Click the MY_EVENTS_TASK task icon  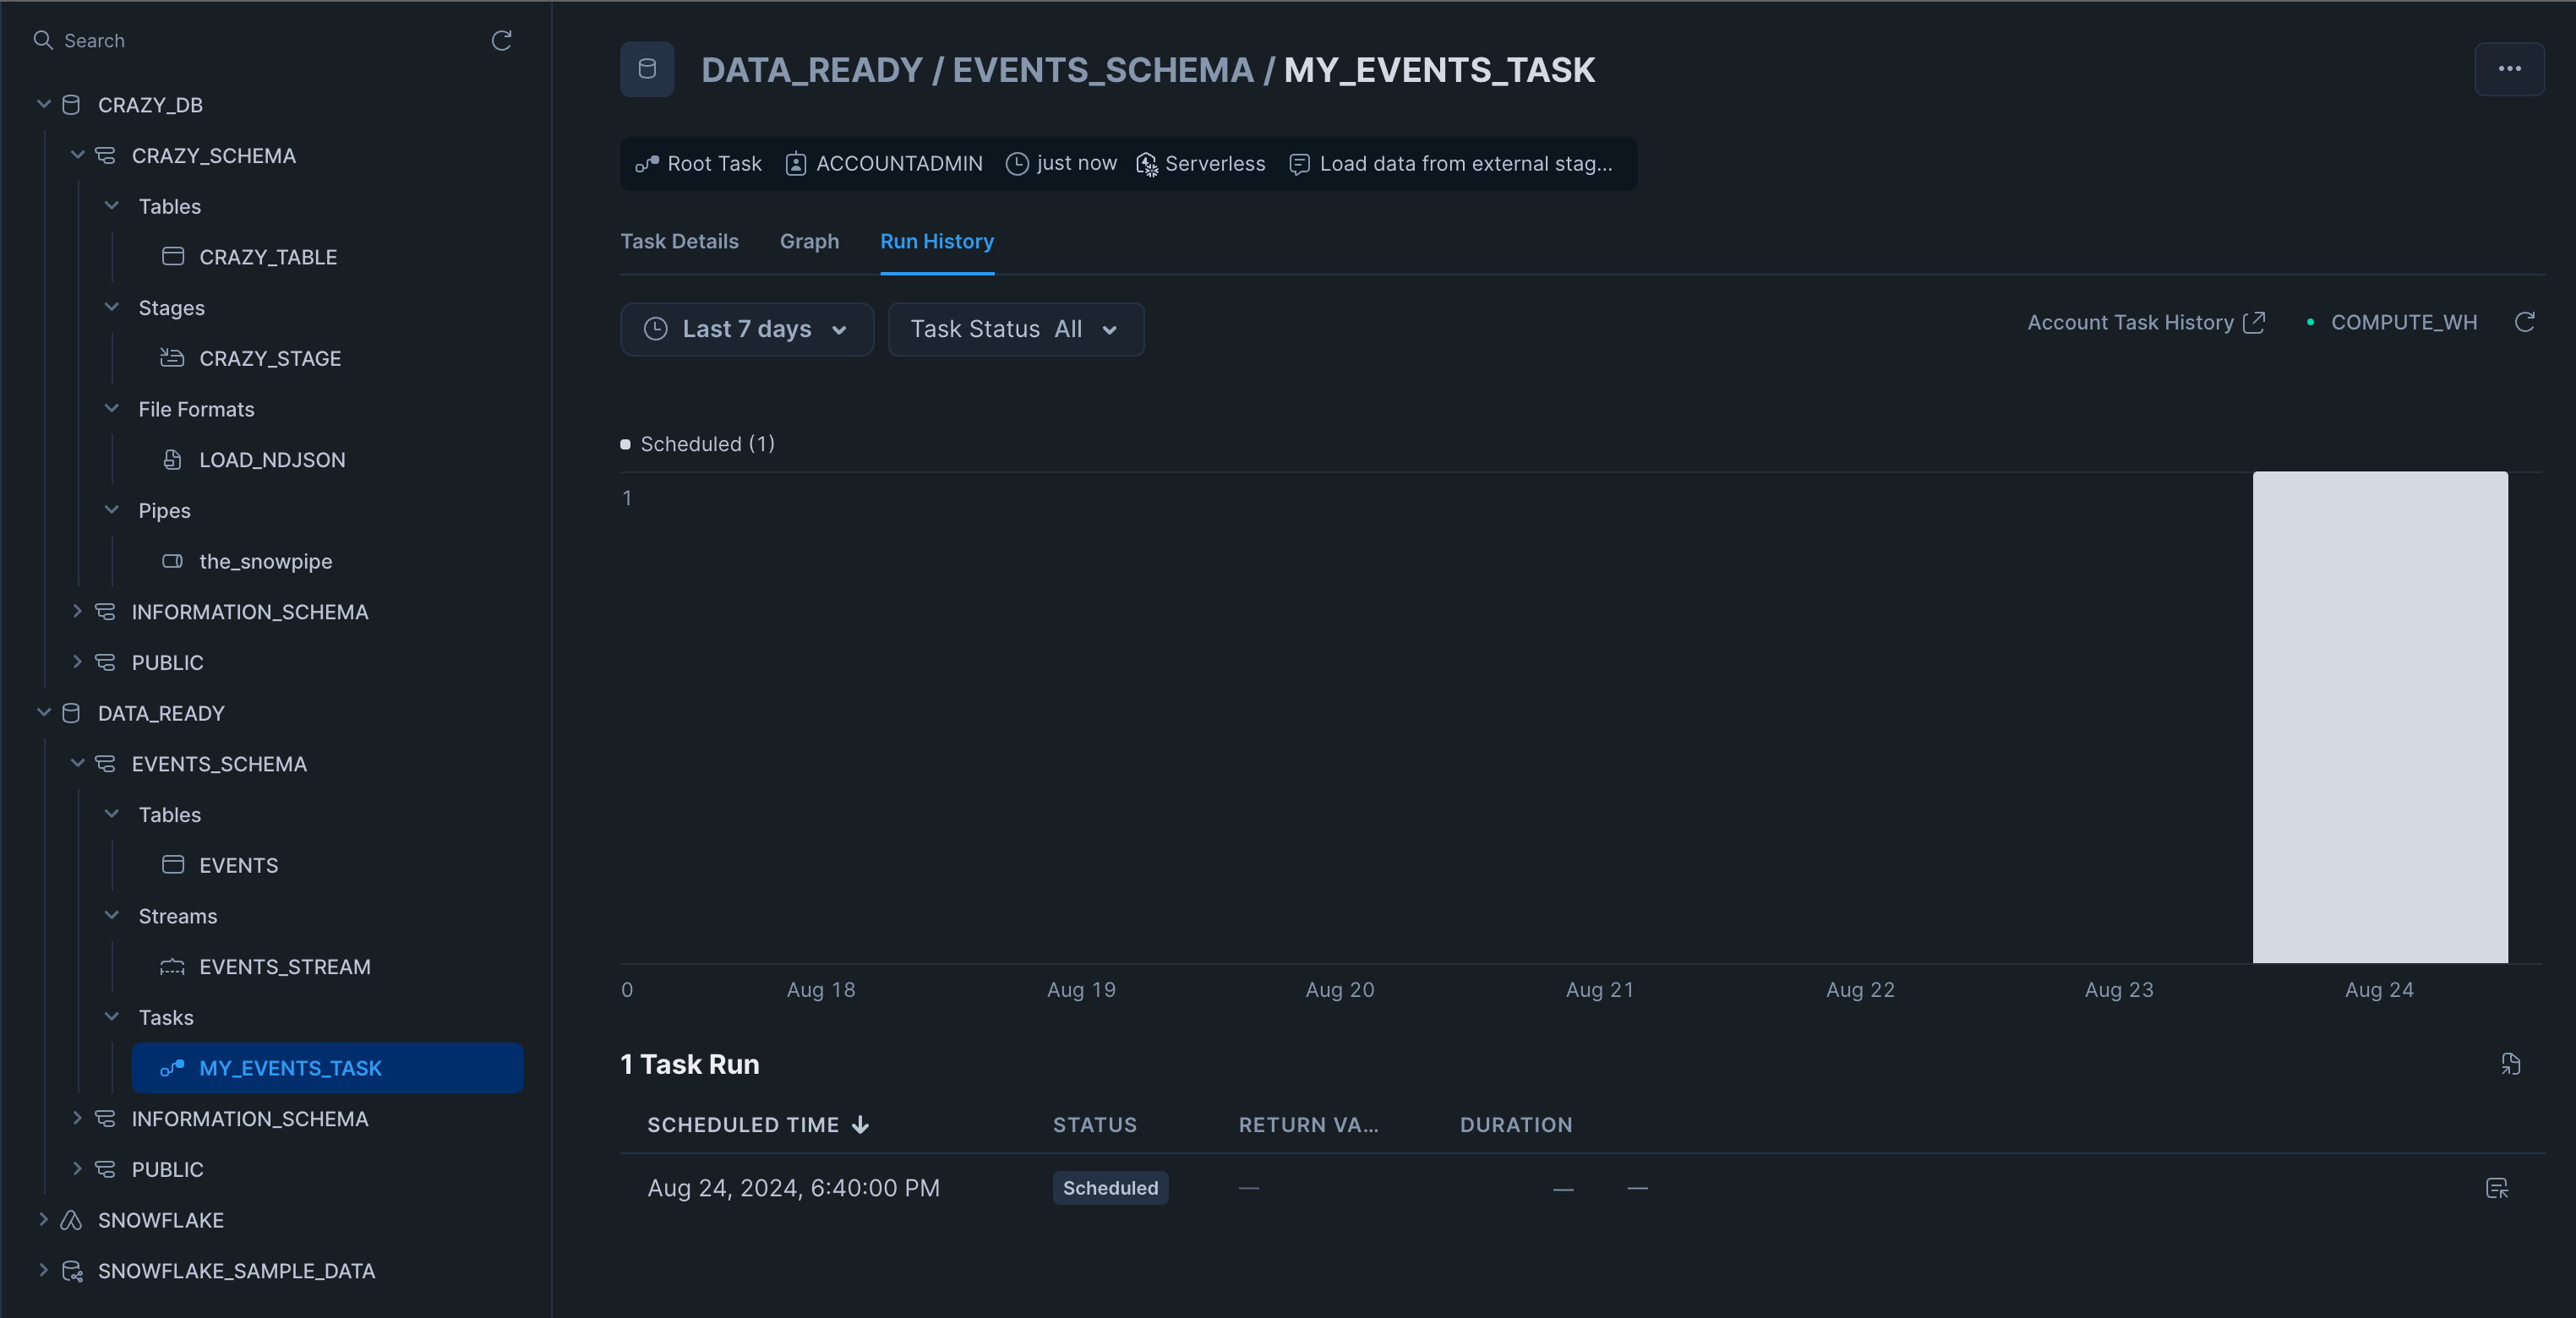click(173, 1067)
